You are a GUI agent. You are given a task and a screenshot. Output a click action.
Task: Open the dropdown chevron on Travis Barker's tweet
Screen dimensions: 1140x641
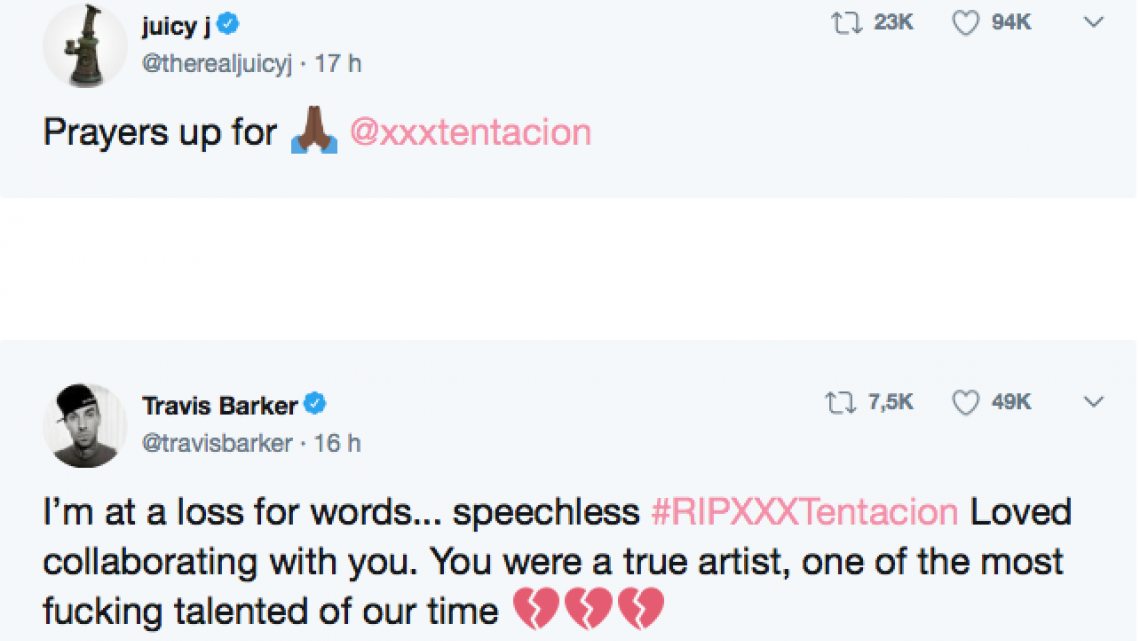(1092, 402)
